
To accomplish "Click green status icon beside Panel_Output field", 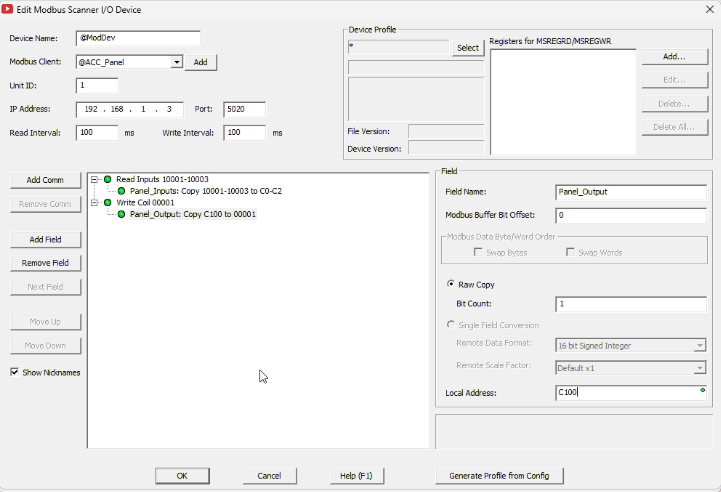I will point(121,214).
